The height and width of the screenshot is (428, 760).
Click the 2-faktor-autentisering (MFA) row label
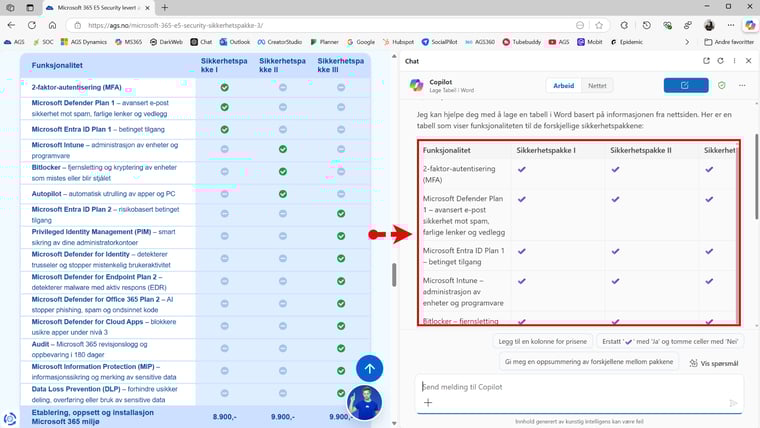point(76,87)
